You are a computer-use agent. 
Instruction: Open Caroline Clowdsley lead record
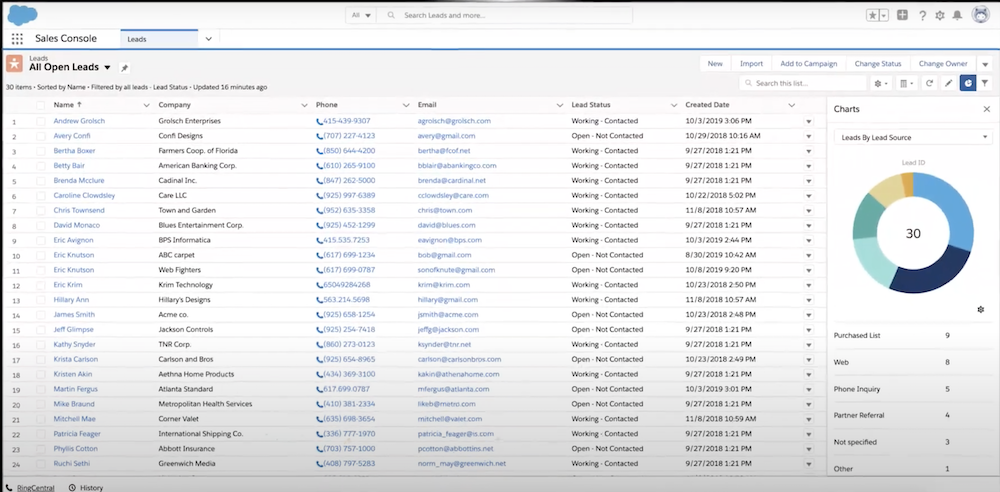pyautogui.click(x=84, y=195)
